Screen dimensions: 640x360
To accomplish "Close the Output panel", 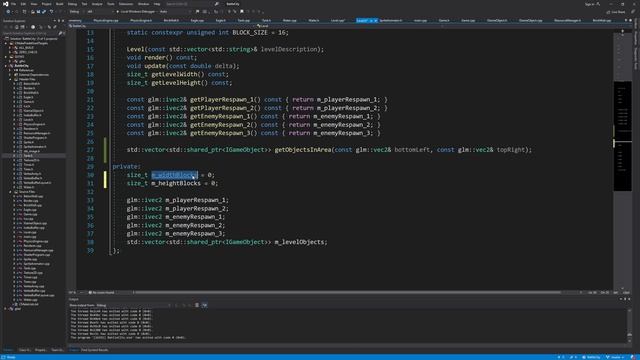I will click(629, 299).
